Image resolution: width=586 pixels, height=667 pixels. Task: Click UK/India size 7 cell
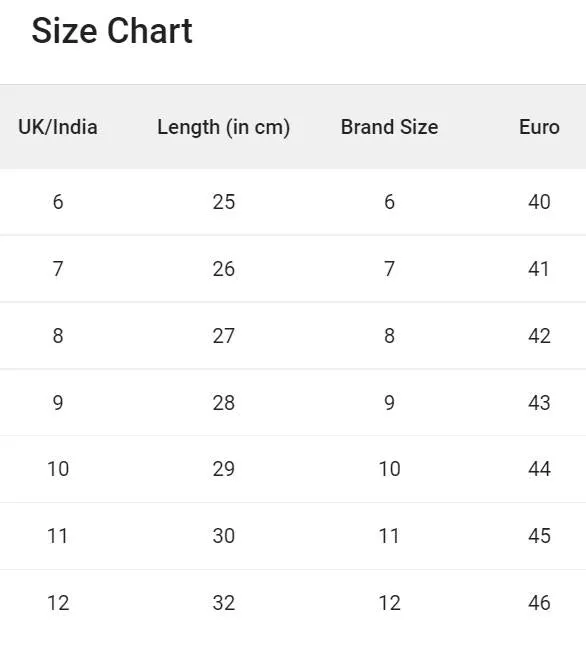click(58, 269)
